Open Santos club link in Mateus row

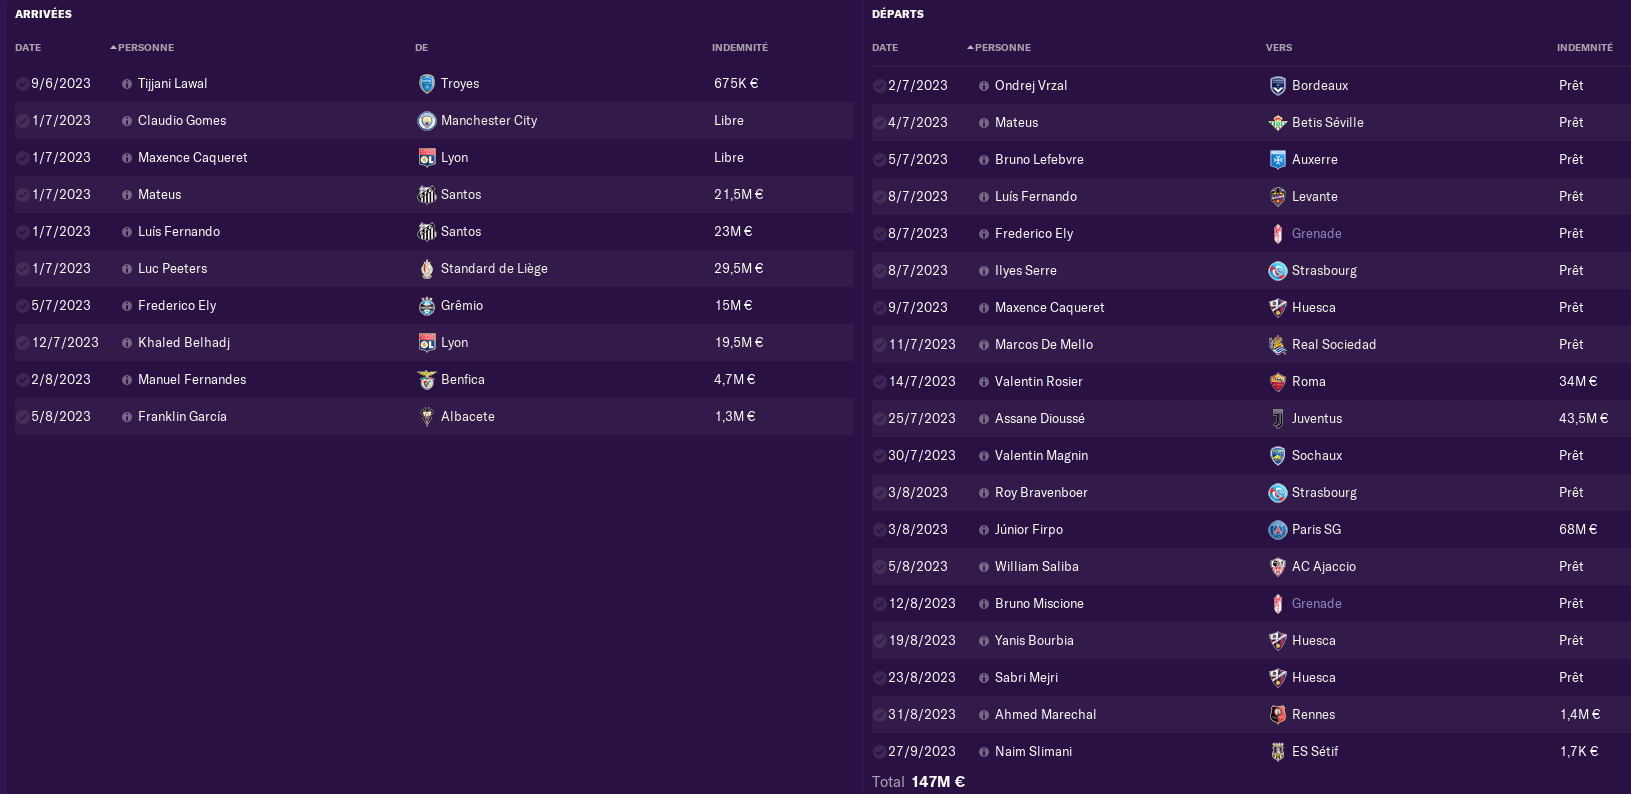(461, 195)
